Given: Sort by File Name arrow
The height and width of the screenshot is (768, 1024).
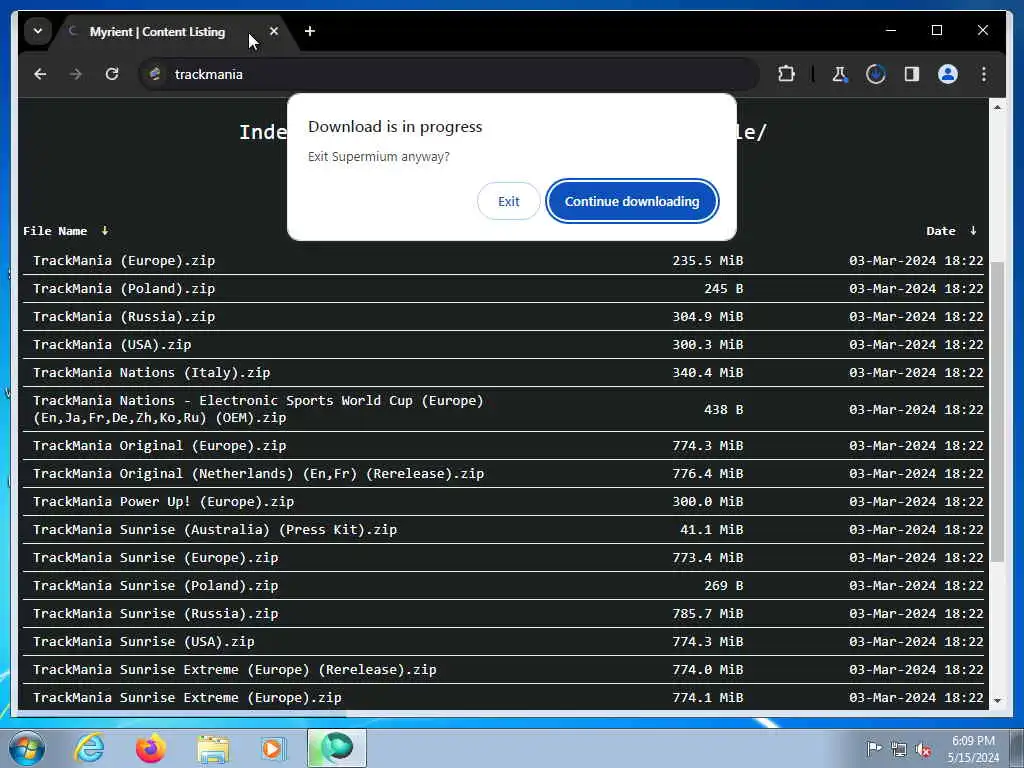Looking at the screenshot, I should click(x=104, y=231).
